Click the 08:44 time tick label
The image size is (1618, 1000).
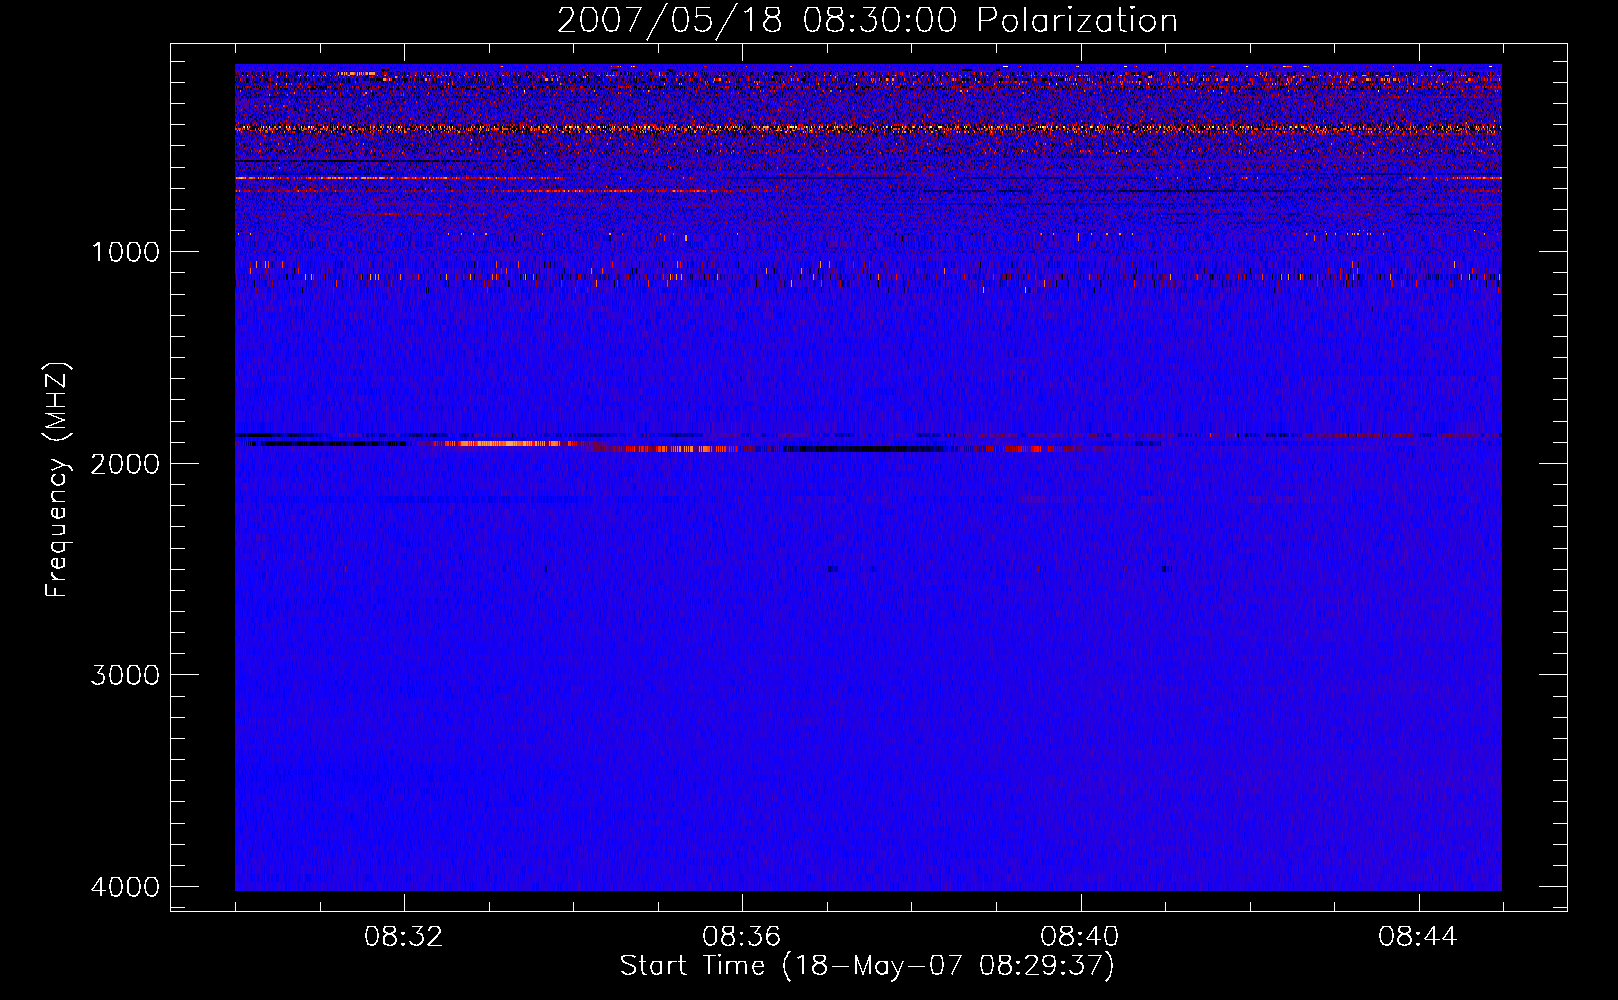pos(1418,937)
